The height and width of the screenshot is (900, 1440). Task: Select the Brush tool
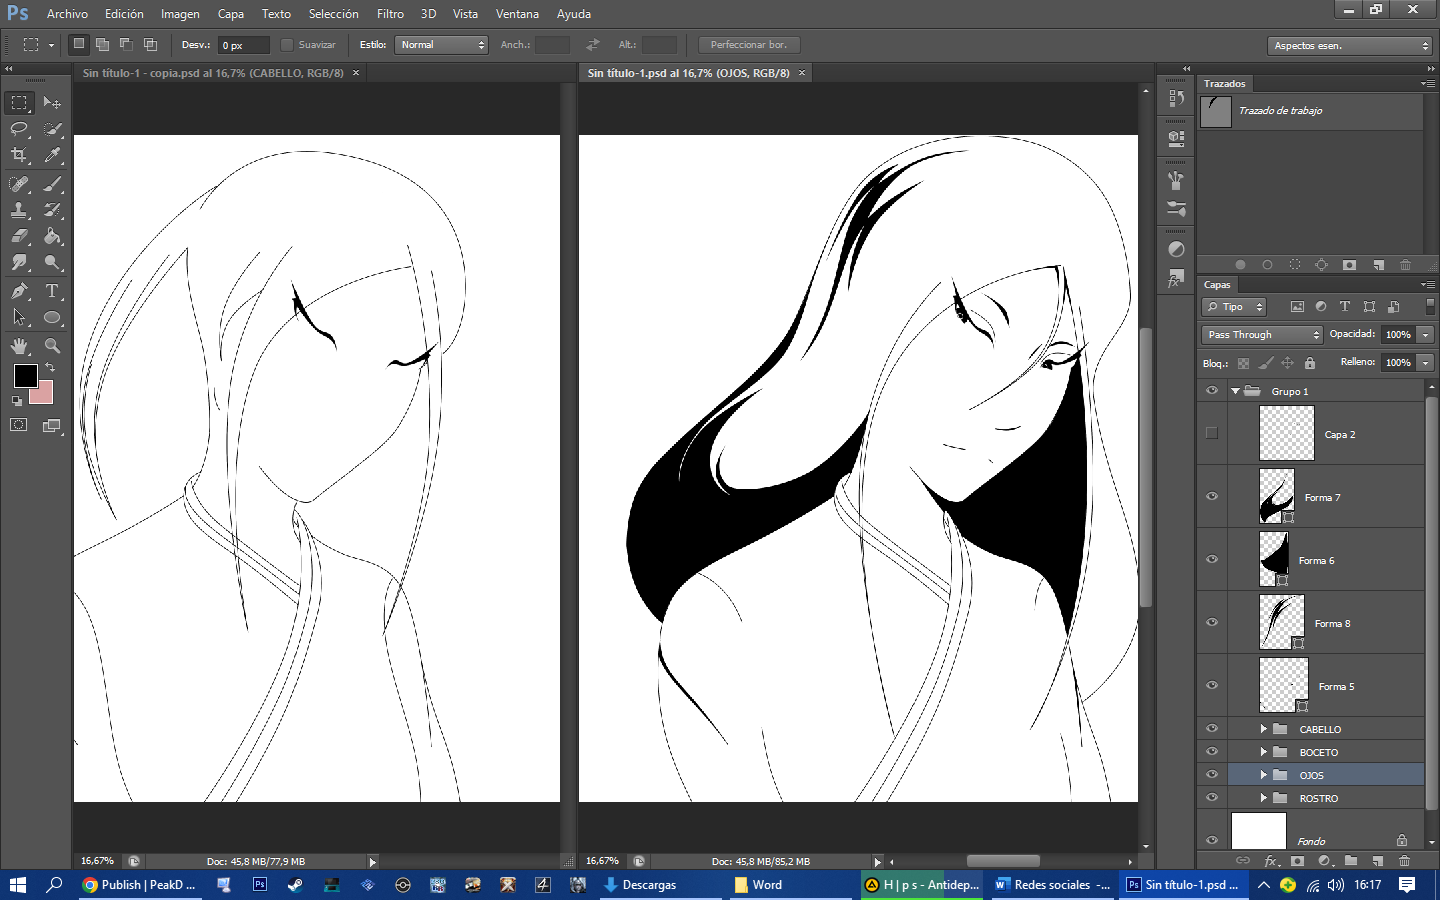point(52,184)
